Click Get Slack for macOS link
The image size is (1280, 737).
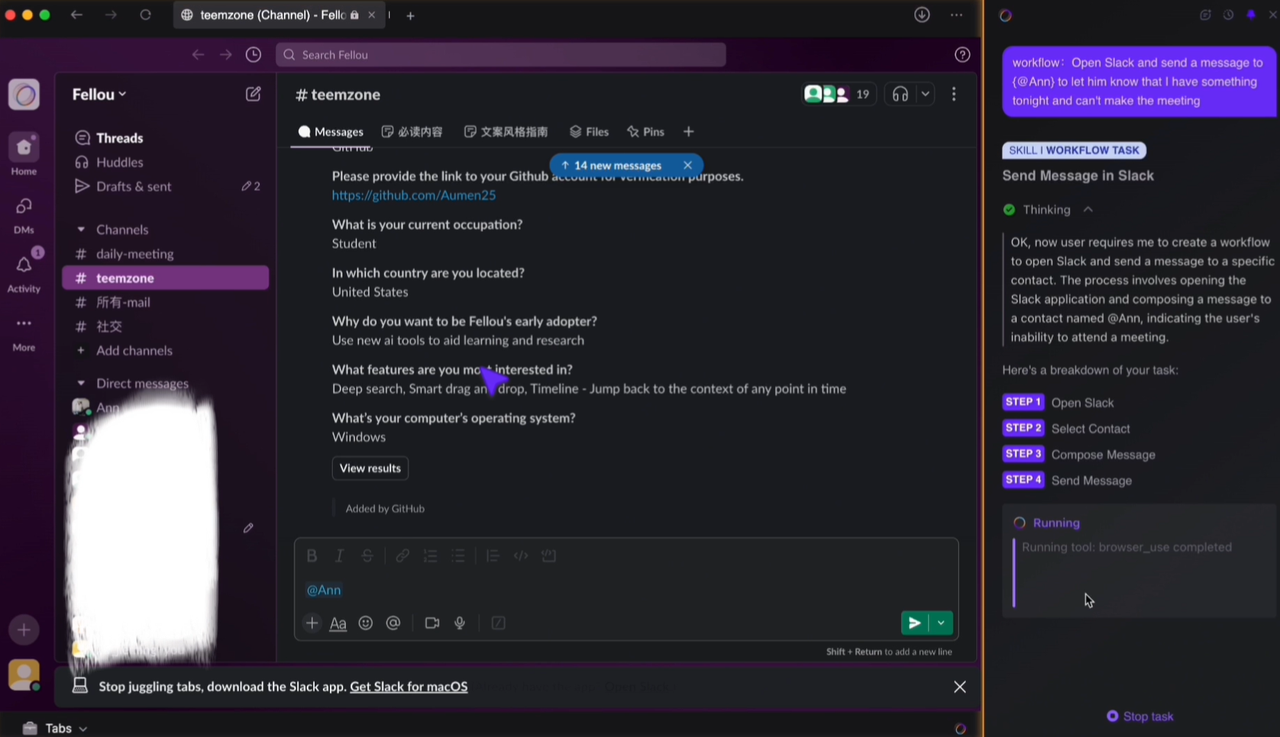click(409, 687)
